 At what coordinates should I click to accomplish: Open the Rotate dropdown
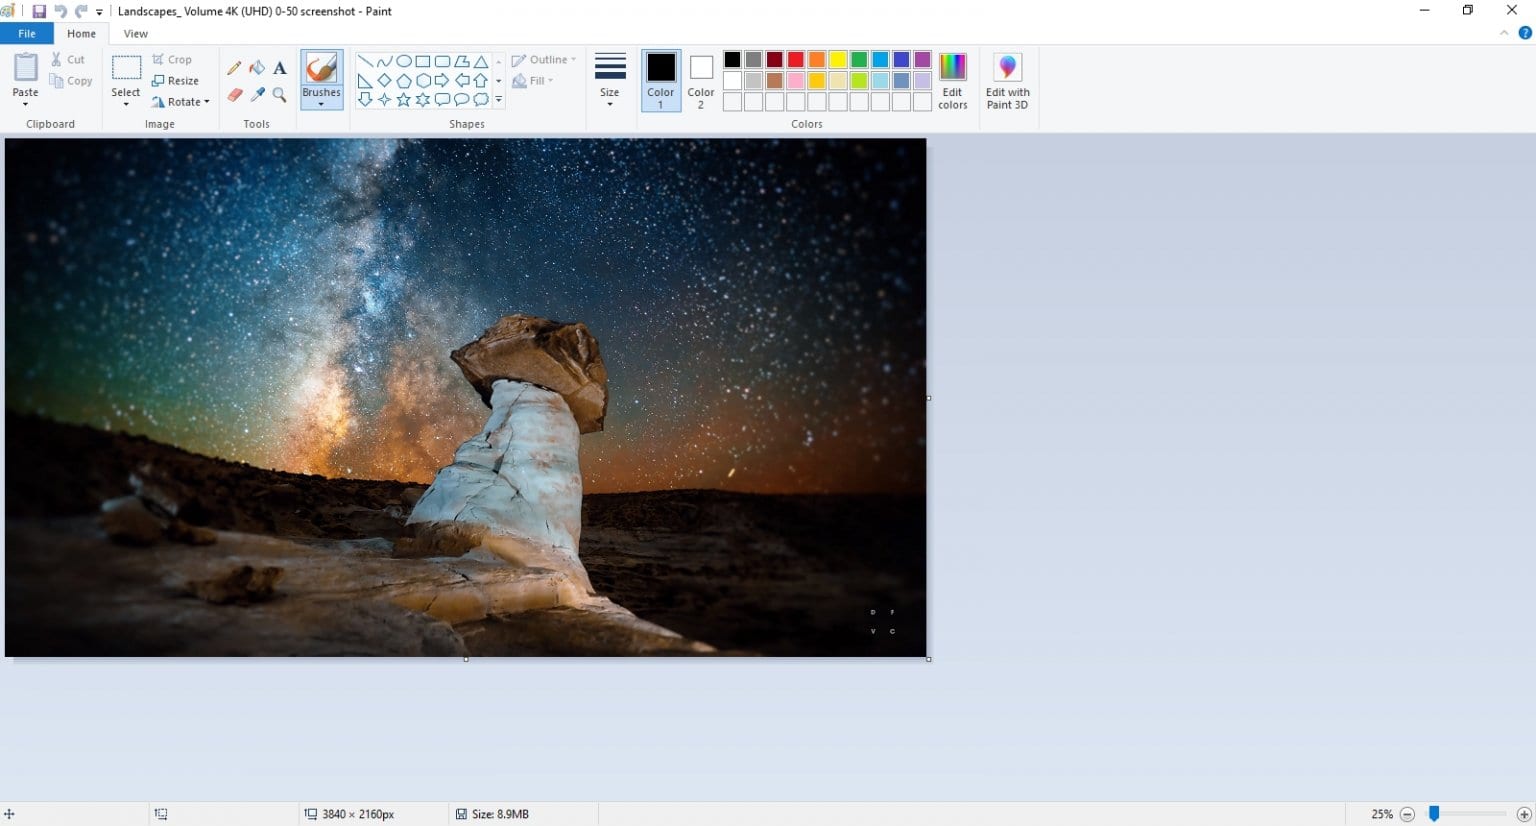pos(181,101)
